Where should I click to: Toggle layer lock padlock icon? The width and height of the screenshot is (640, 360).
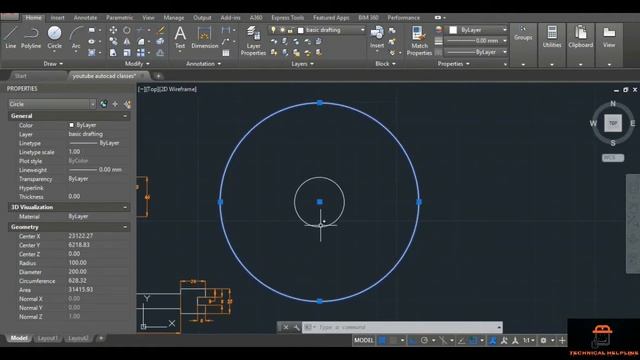point(291,30)
